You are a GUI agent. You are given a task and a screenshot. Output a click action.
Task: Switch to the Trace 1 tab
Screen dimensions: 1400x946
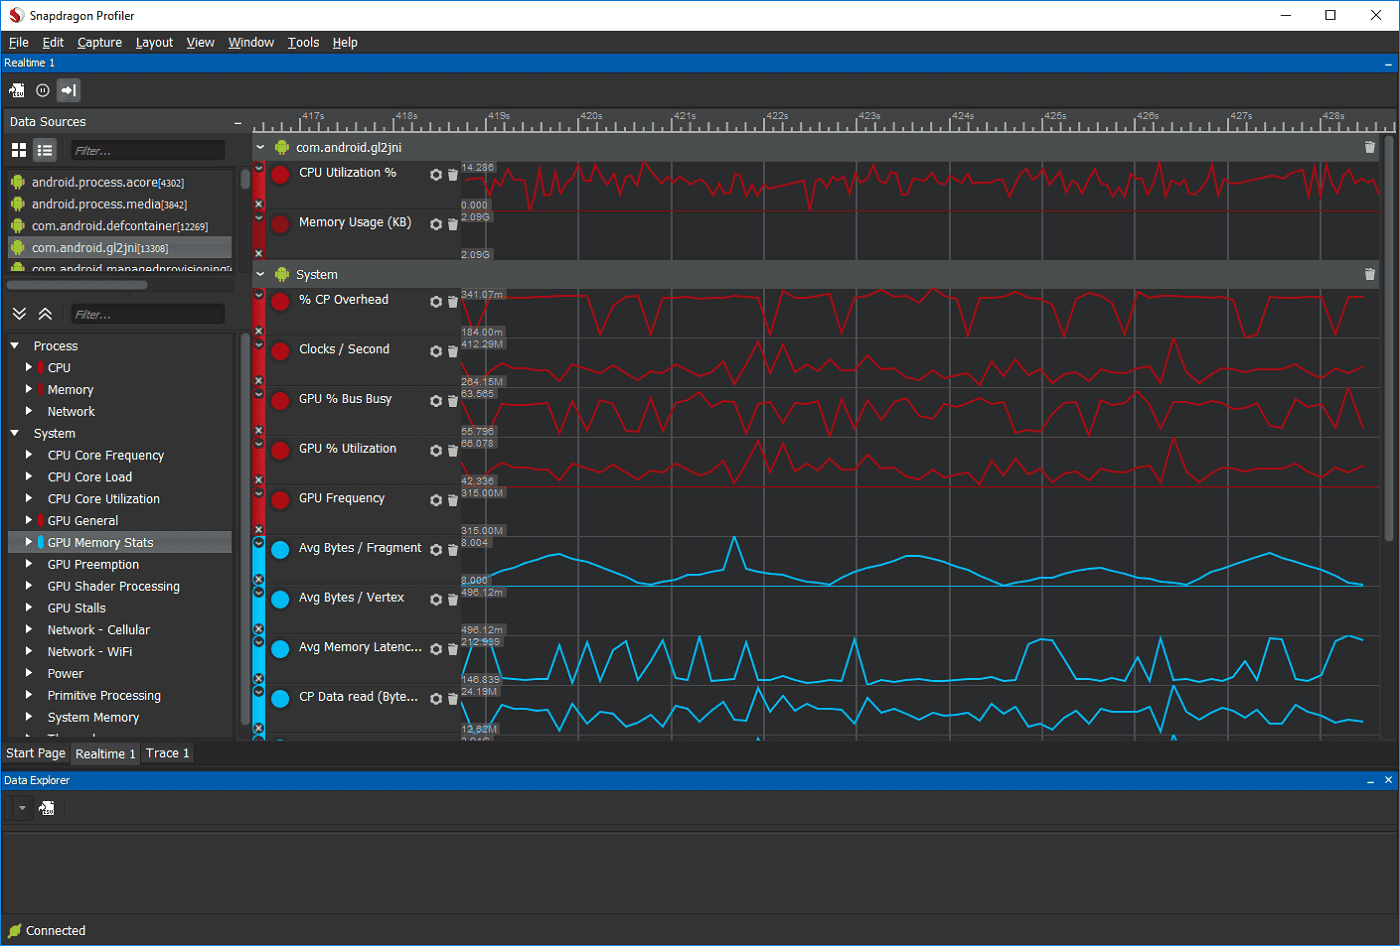(167, 753)
